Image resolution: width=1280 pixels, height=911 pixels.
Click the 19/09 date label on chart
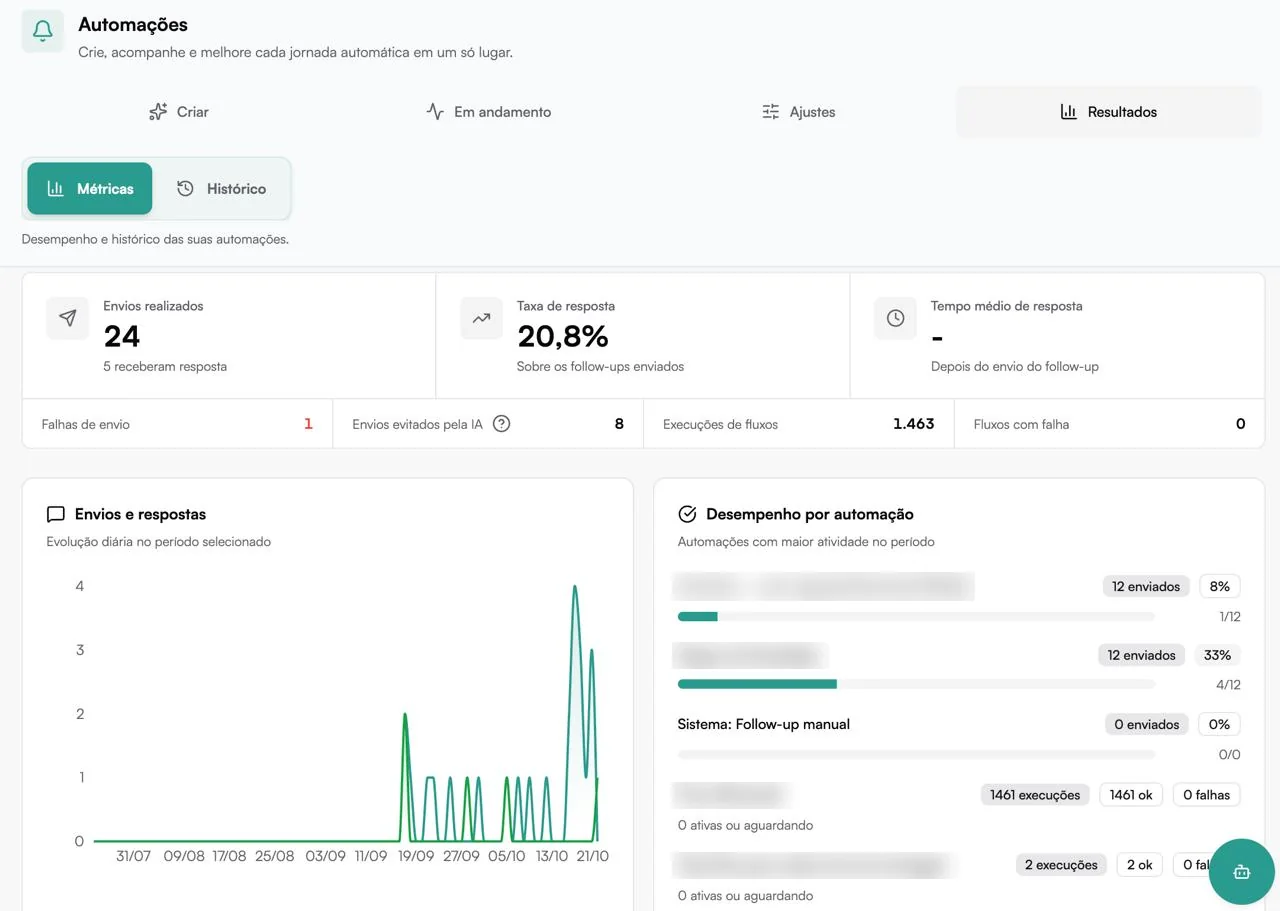pos(416,857)
